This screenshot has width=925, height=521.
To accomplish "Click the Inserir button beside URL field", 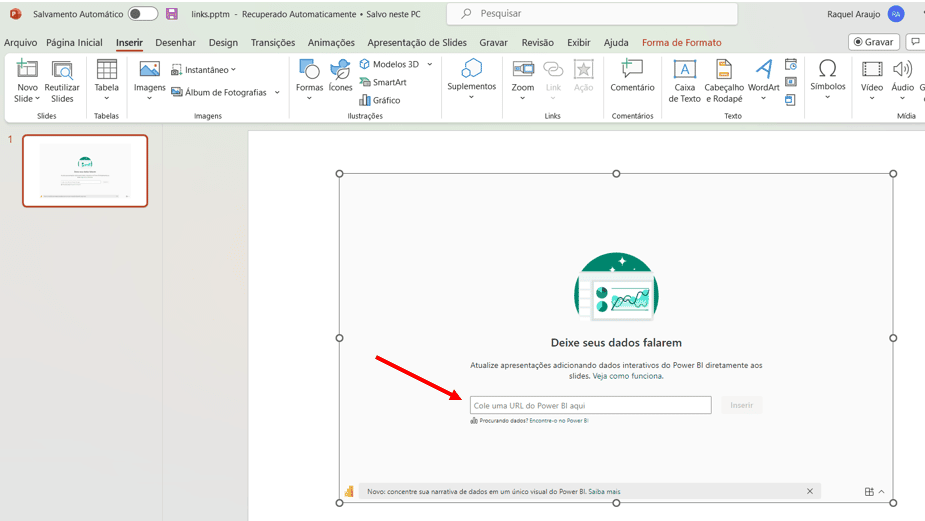I will pyautogui.click(x=742, y=405).
